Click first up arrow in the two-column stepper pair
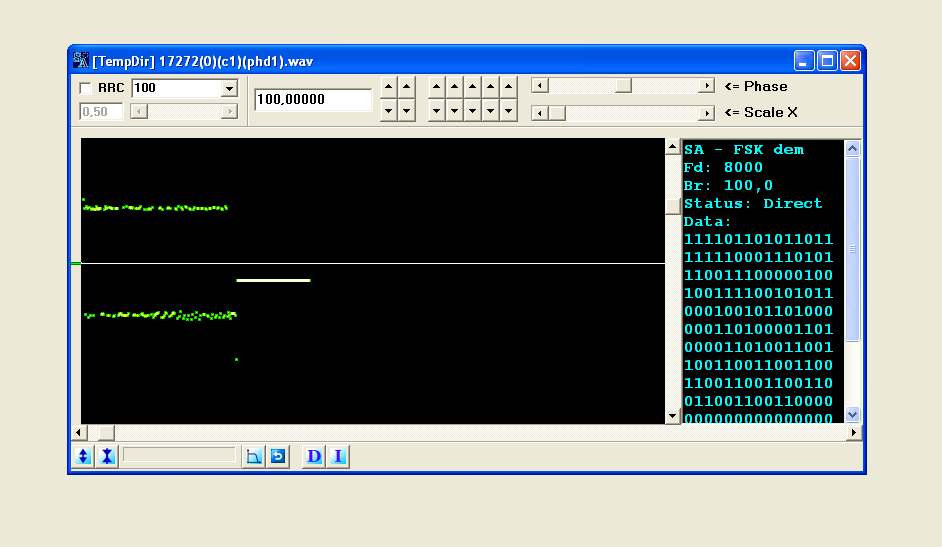Image resolution: width=942 pixels, height=547 pixels. click(x=389, y=87)
